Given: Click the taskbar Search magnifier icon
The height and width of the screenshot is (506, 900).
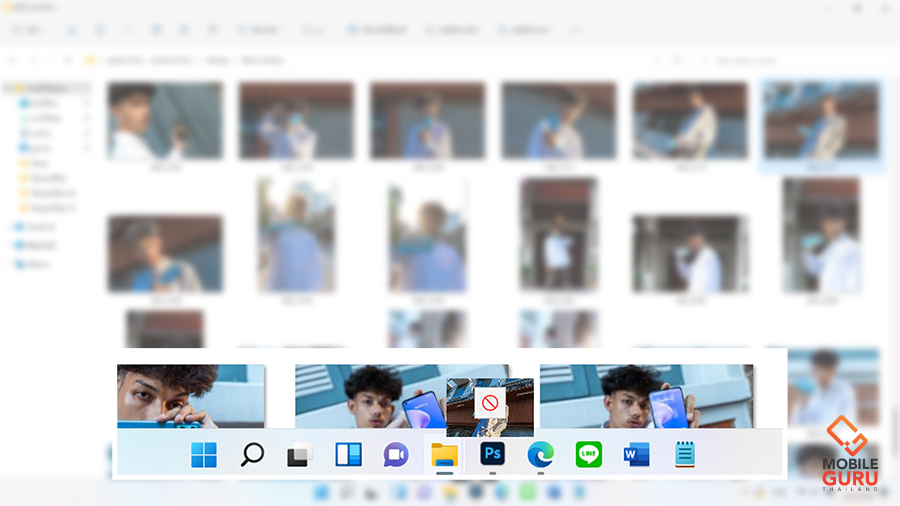Looking at the screenshot, I should (252, 455).
